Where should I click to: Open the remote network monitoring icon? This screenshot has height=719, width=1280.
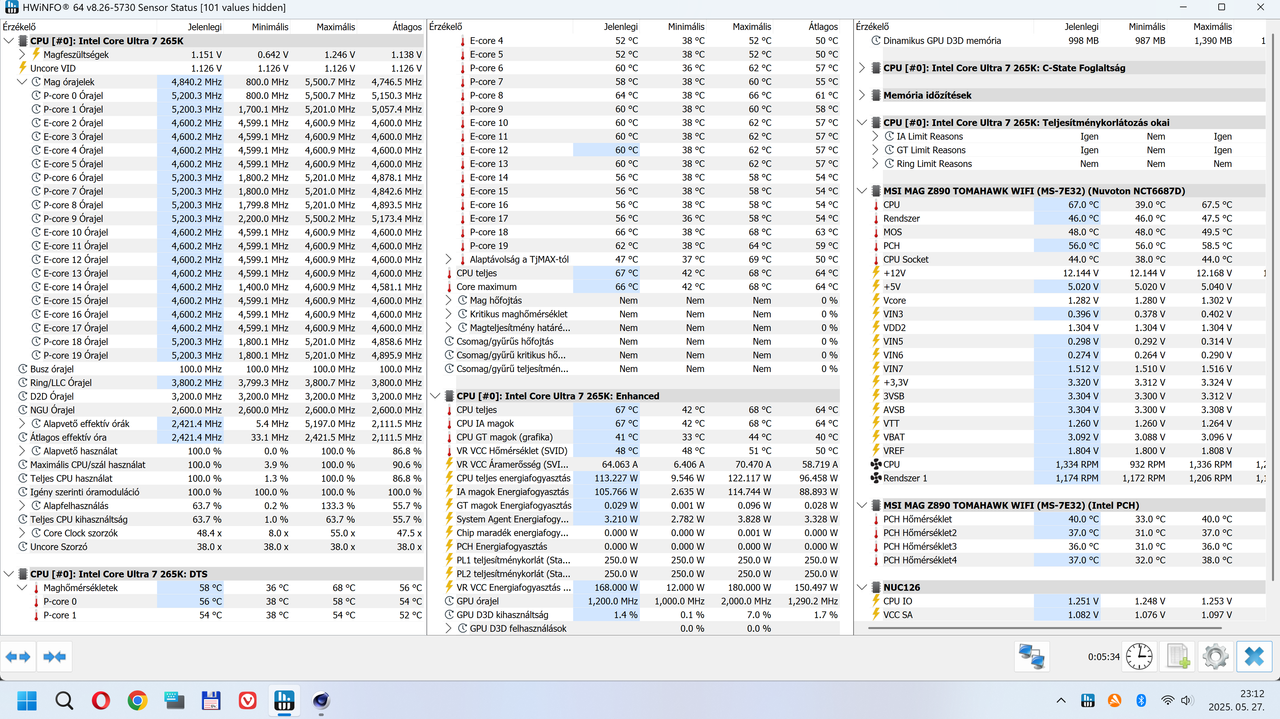(1031, 657)
